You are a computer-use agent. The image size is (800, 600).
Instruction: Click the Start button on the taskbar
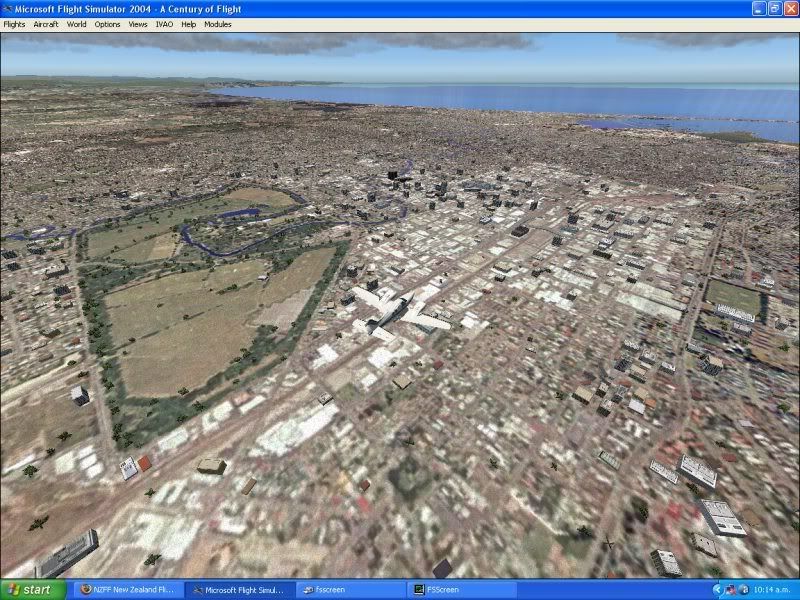[x=28, y=589]
